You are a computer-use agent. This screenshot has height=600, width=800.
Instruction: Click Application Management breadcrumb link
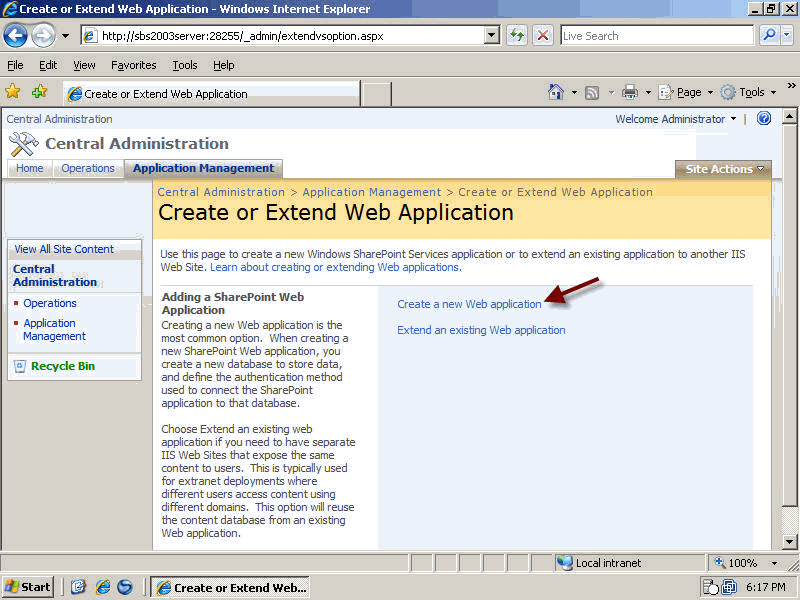pos(371,192)
